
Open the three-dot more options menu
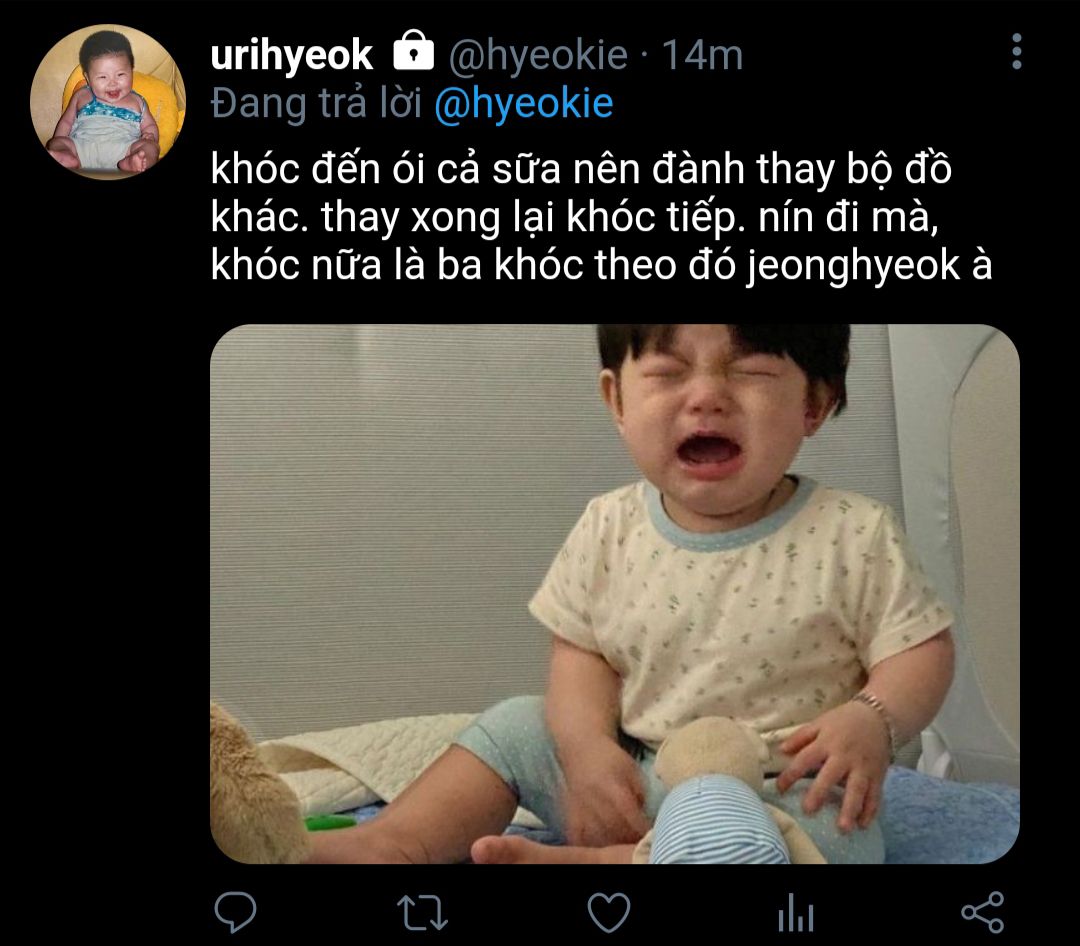tap(1016, 52)
